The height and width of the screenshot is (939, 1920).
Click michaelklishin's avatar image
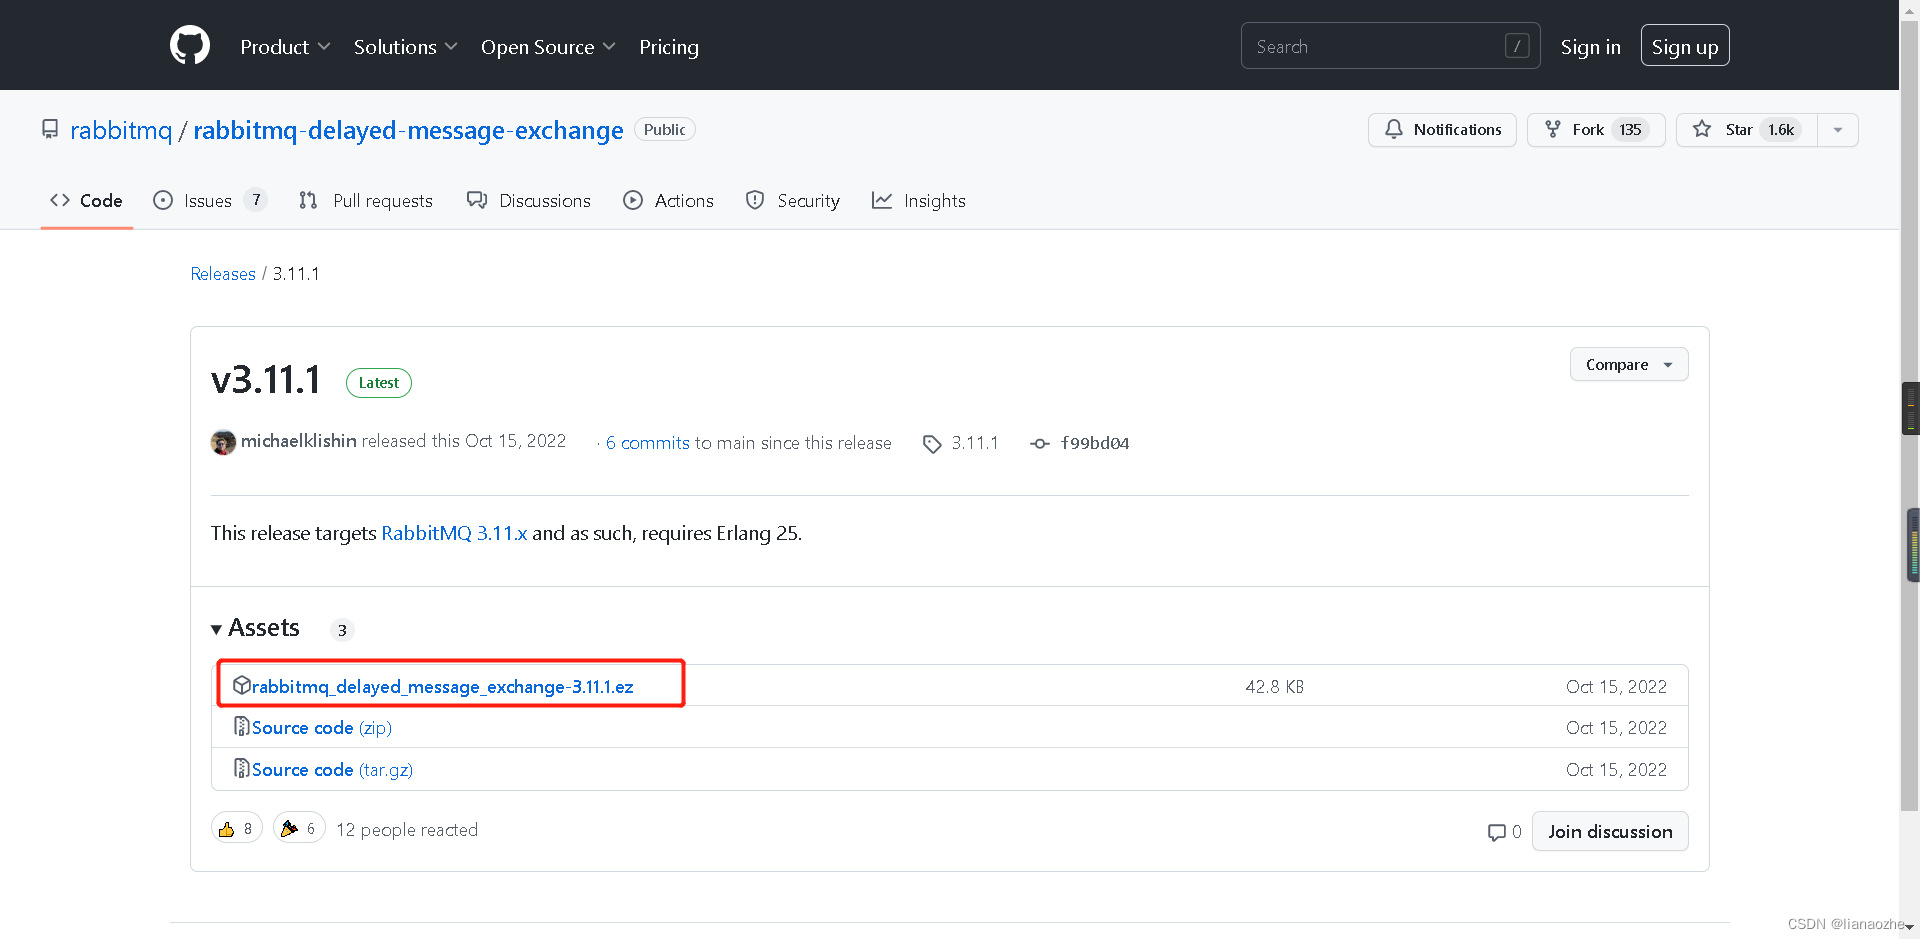pos(223,442)
